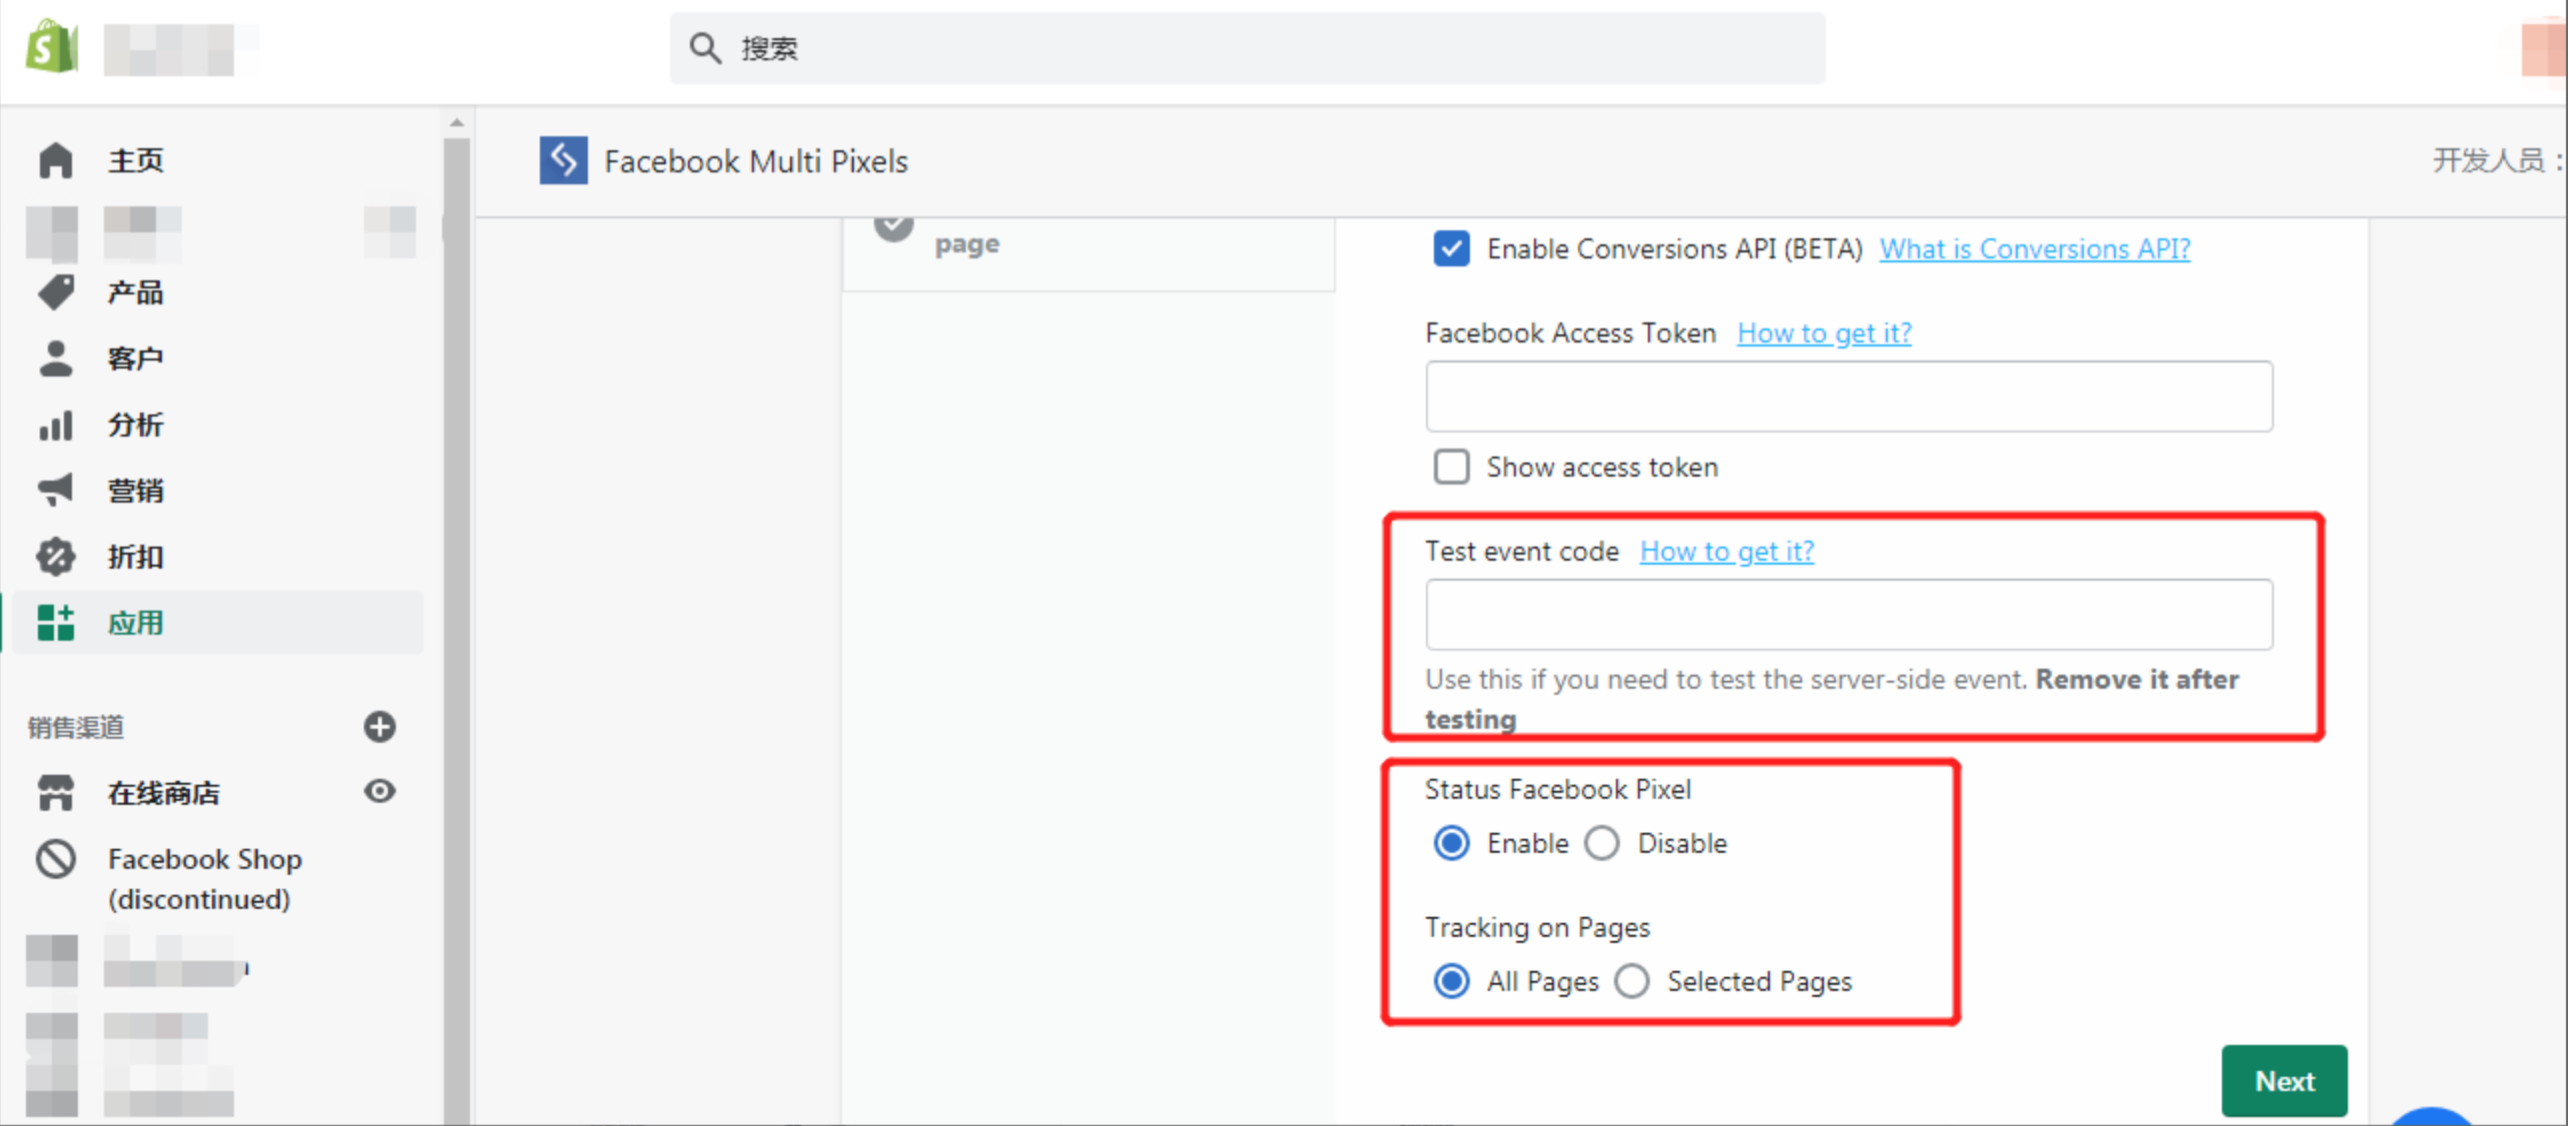Open the Apps (应用) icon in sidebar
Screen dimensions: 2568x1126
[55, 622]
